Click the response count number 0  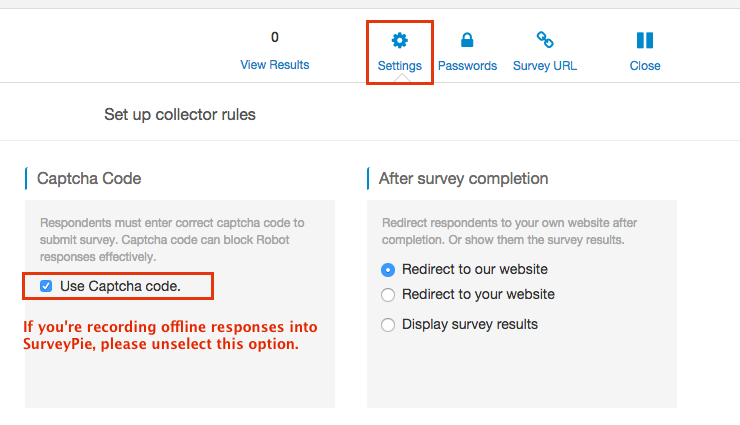[275, 38]
